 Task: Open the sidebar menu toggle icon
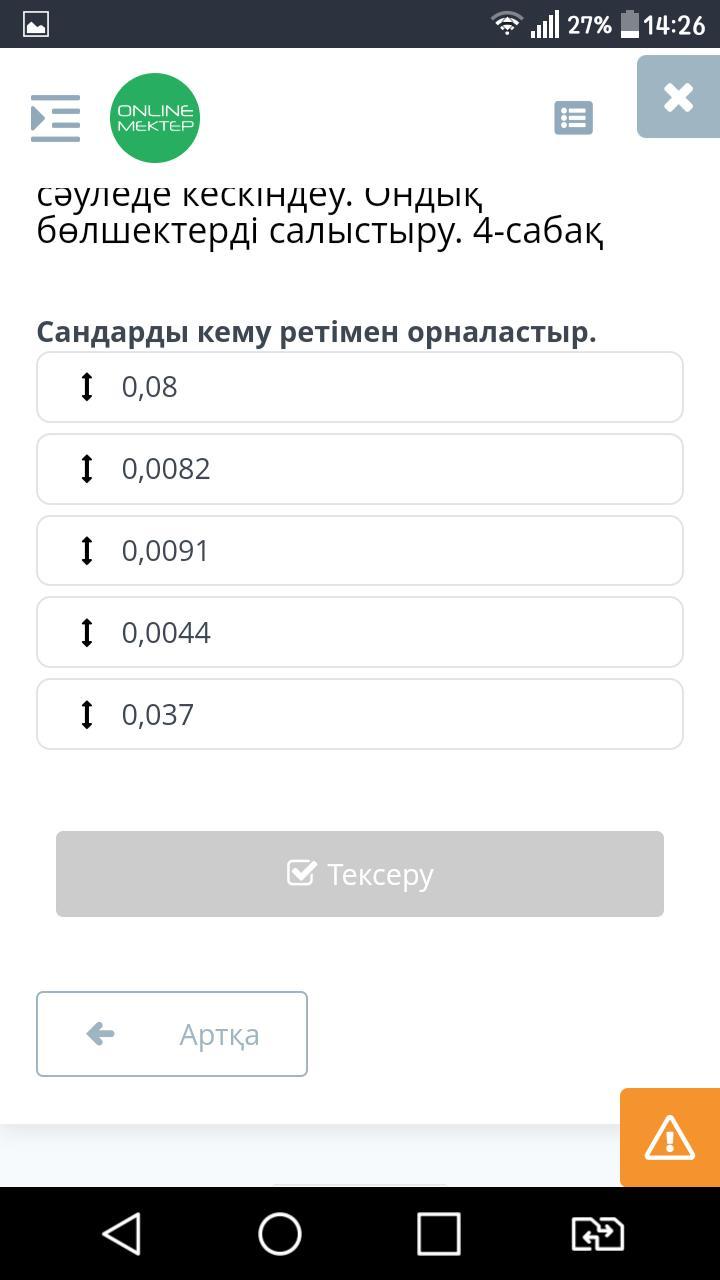pos(55,118)
